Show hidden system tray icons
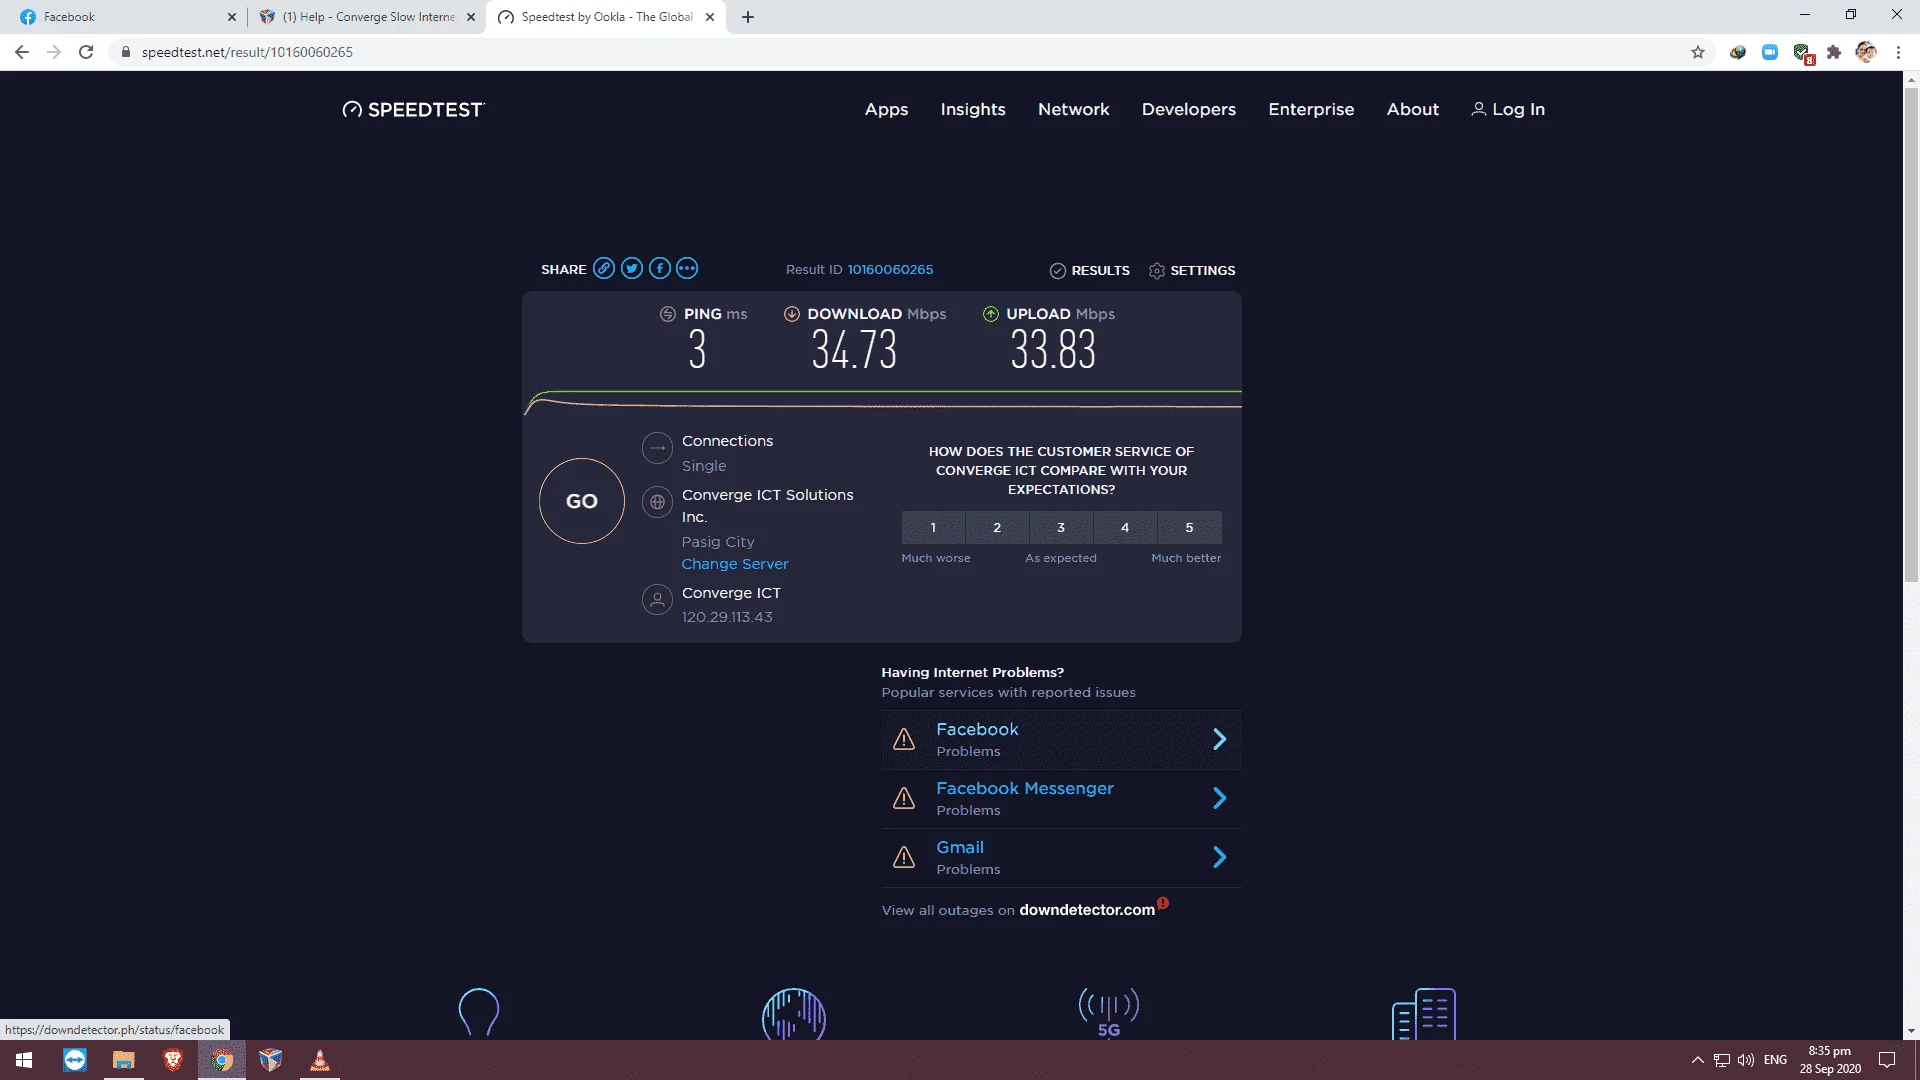 [x=1697, y=1060]
